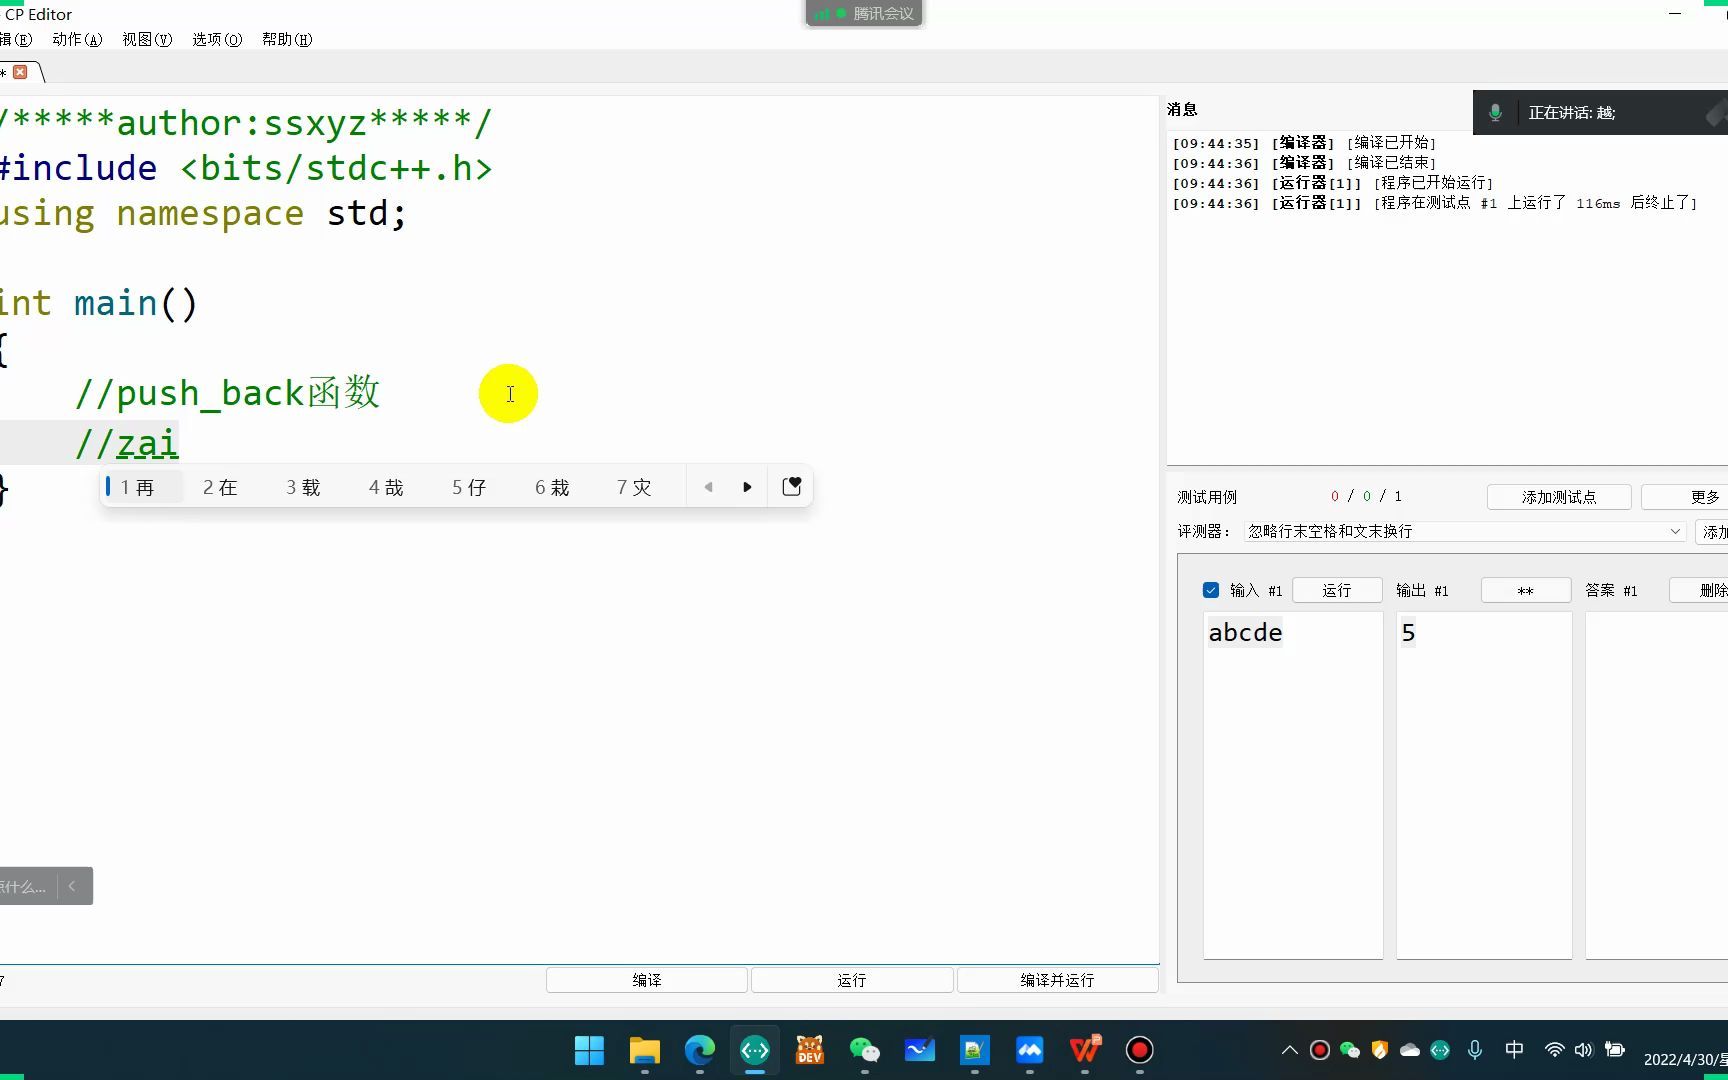1728x1080 pixels.
Task: Go to next IME candidate page
Action: pyautogui.click(x=747, y=487)
